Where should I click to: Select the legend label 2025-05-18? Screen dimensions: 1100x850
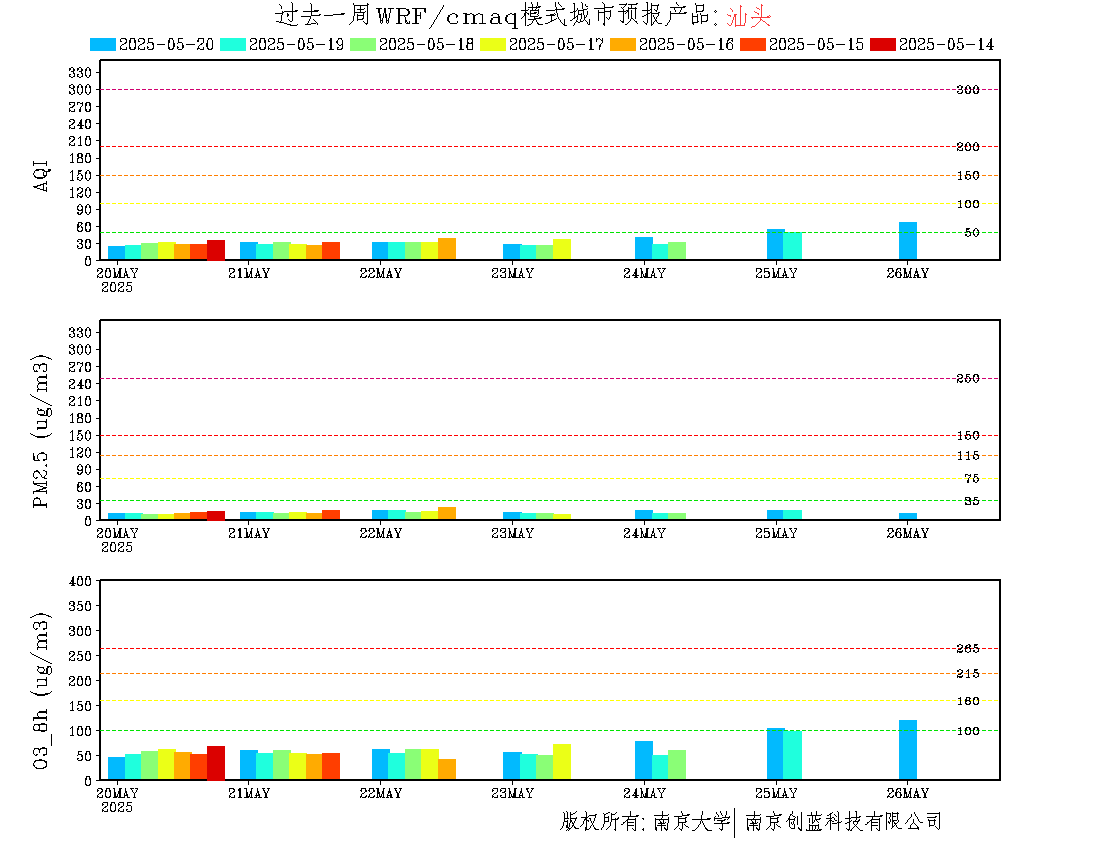click(427, 44)
